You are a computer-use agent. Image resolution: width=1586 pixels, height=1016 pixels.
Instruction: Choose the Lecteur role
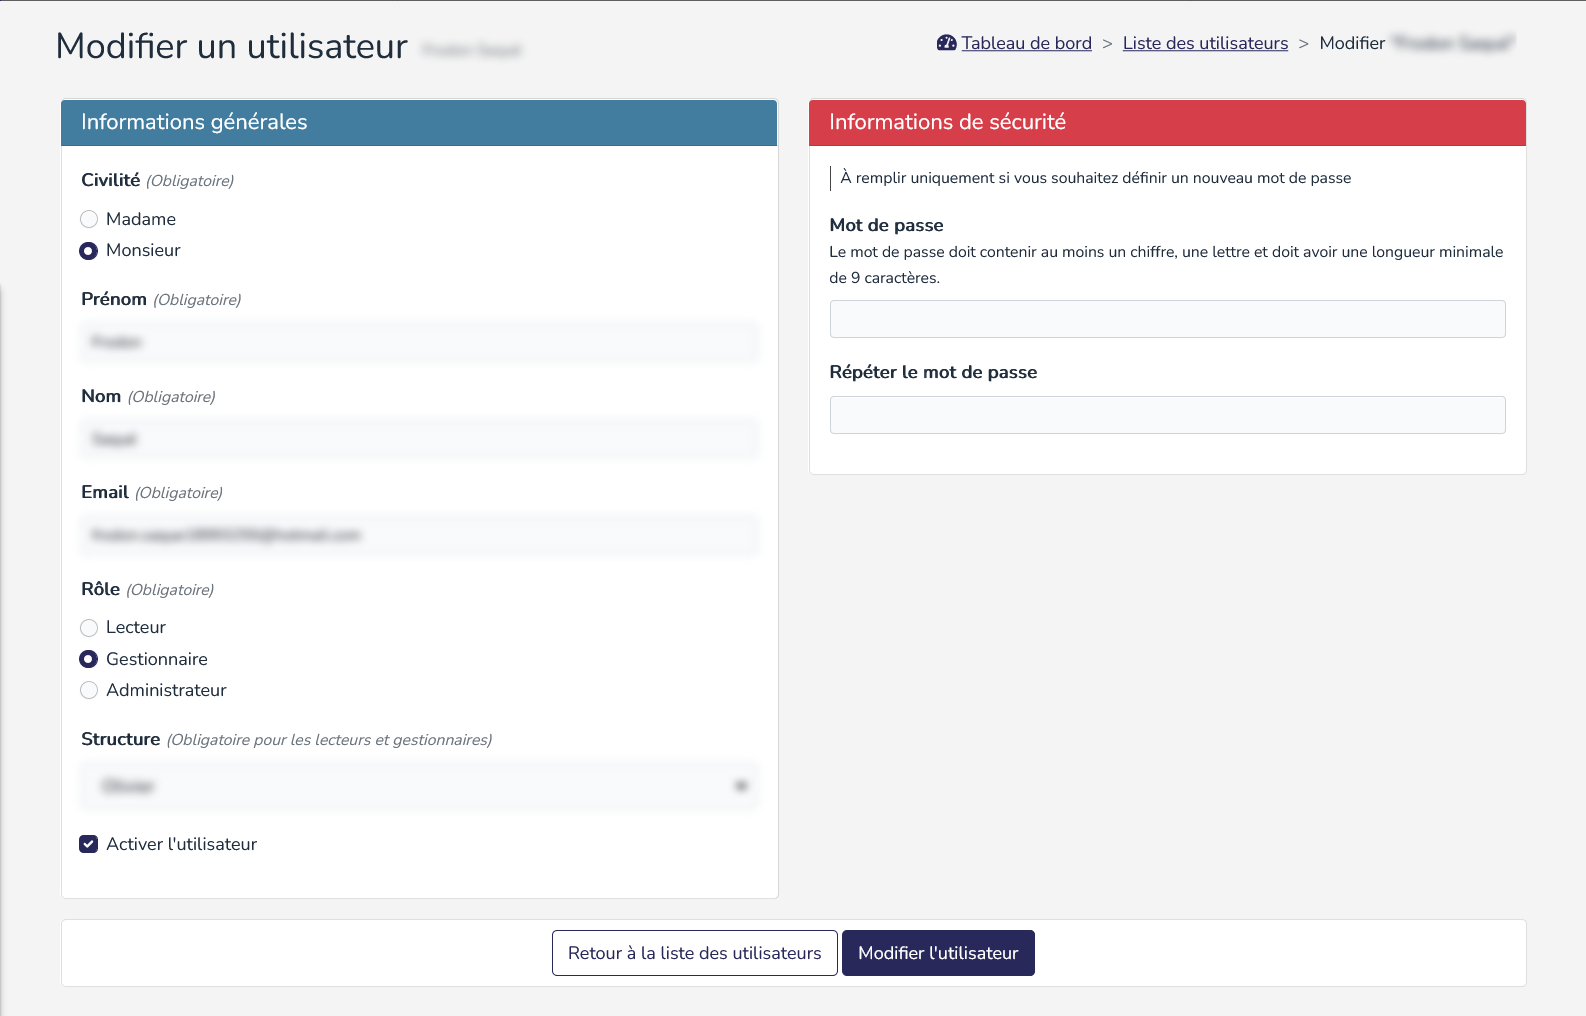click(x=89, y=628)
